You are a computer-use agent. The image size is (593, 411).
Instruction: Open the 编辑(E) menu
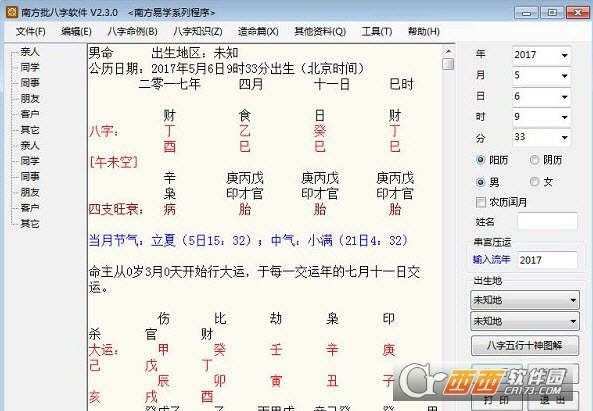76,31
